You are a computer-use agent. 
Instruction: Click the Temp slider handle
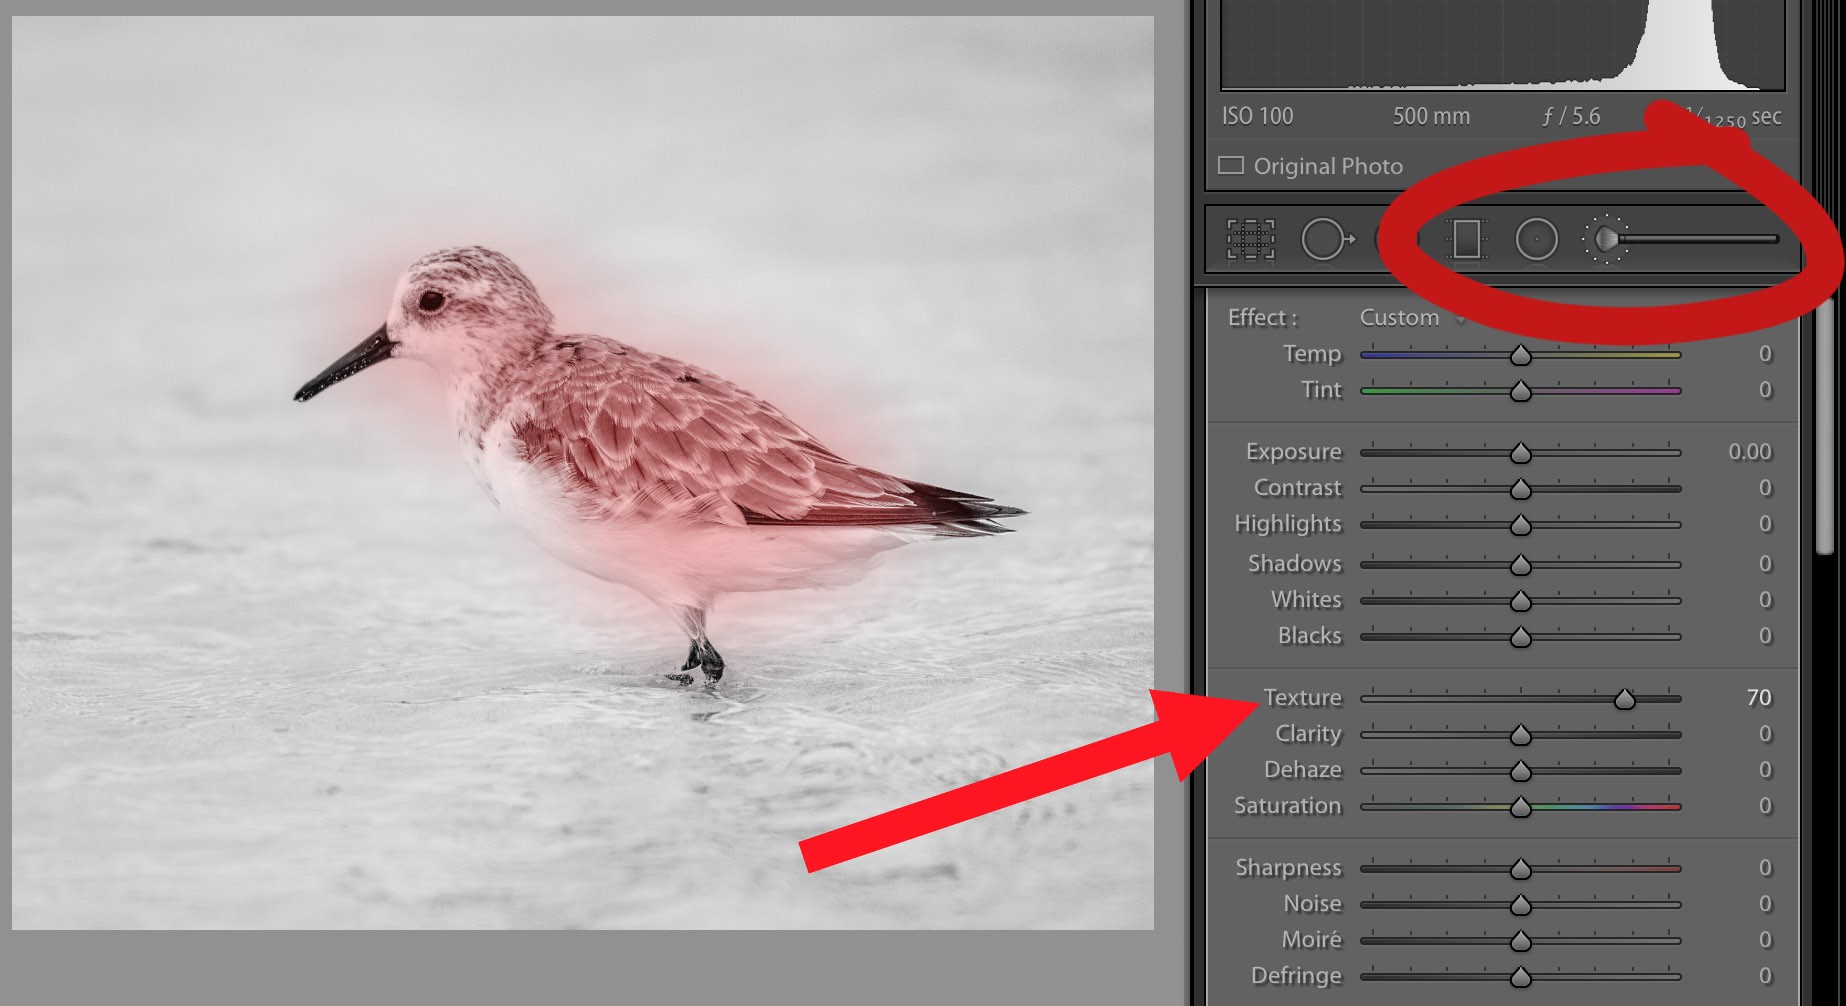pos(1521,355)
